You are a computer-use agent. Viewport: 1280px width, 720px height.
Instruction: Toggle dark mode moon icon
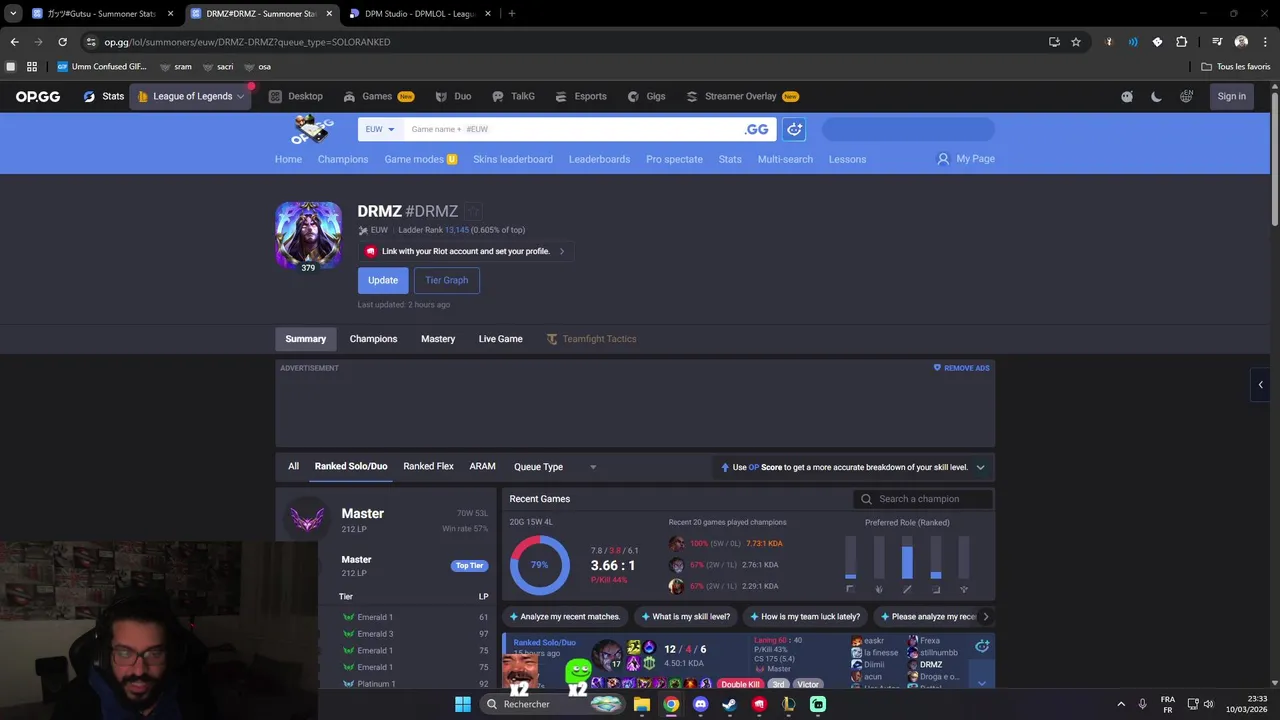click(x=1157, y=96)
